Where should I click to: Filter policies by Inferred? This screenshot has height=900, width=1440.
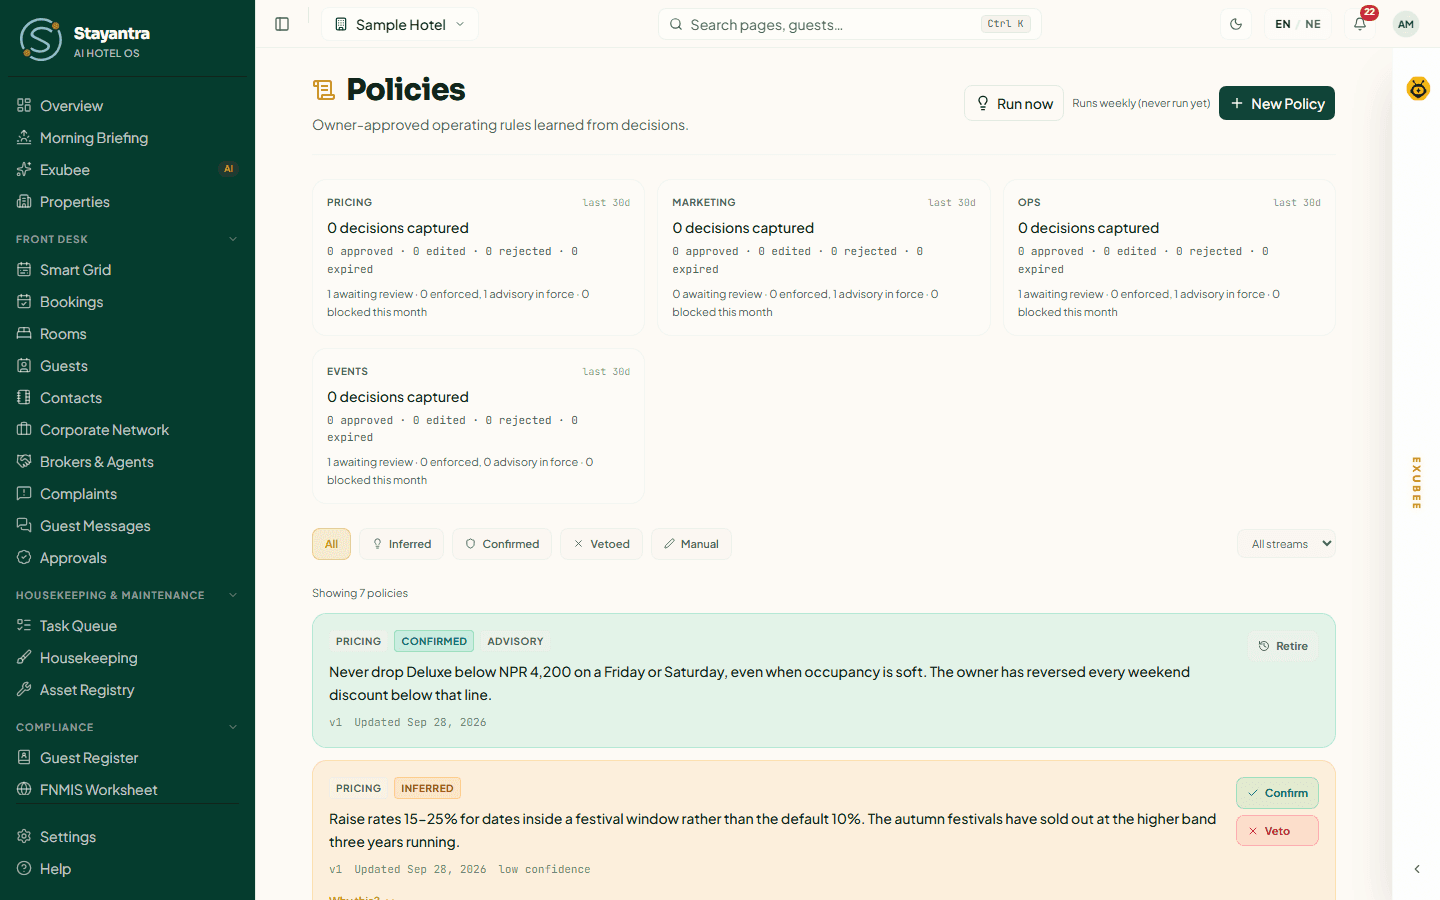[401, 544]
